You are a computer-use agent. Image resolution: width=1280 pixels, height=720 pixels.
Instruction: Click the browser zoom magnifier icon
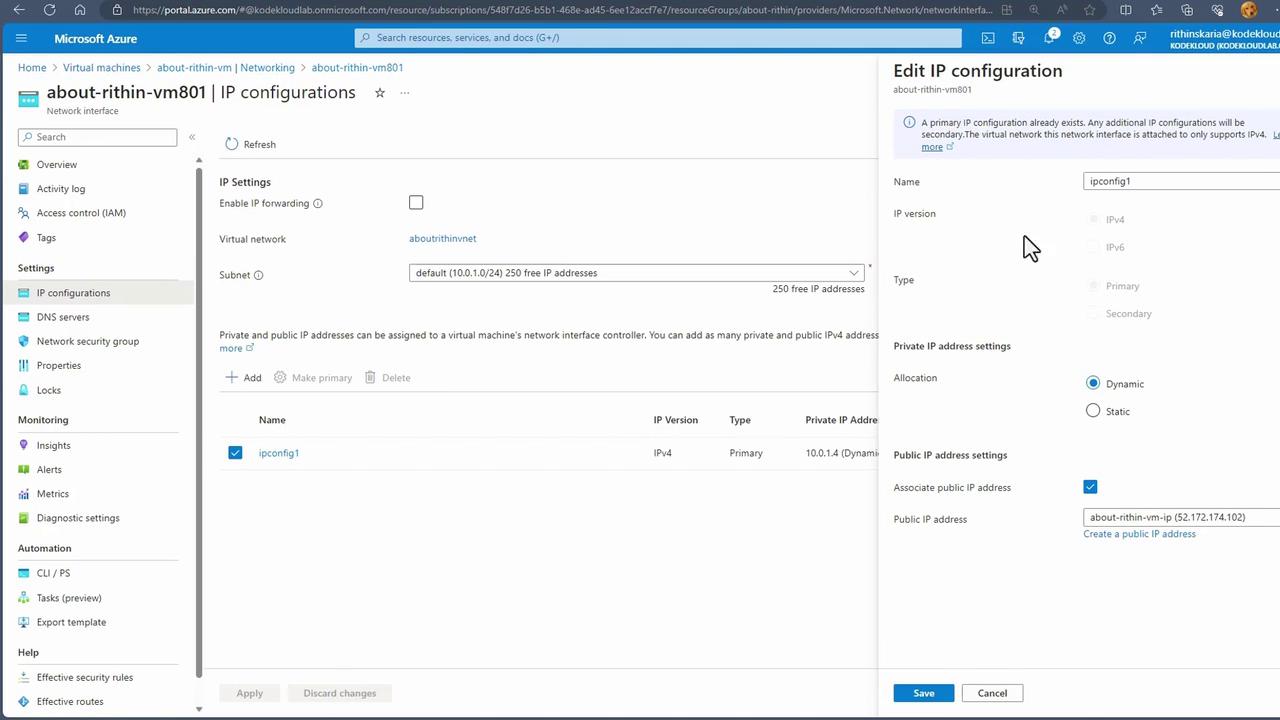[1036, 10]
